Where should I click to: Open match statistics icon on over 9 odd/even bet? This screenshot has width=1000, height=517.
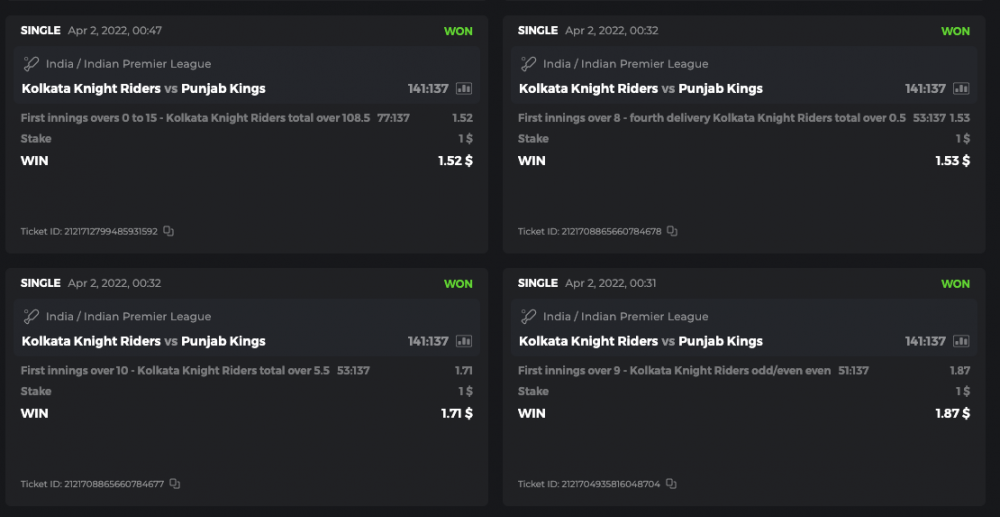coord(961,341)
